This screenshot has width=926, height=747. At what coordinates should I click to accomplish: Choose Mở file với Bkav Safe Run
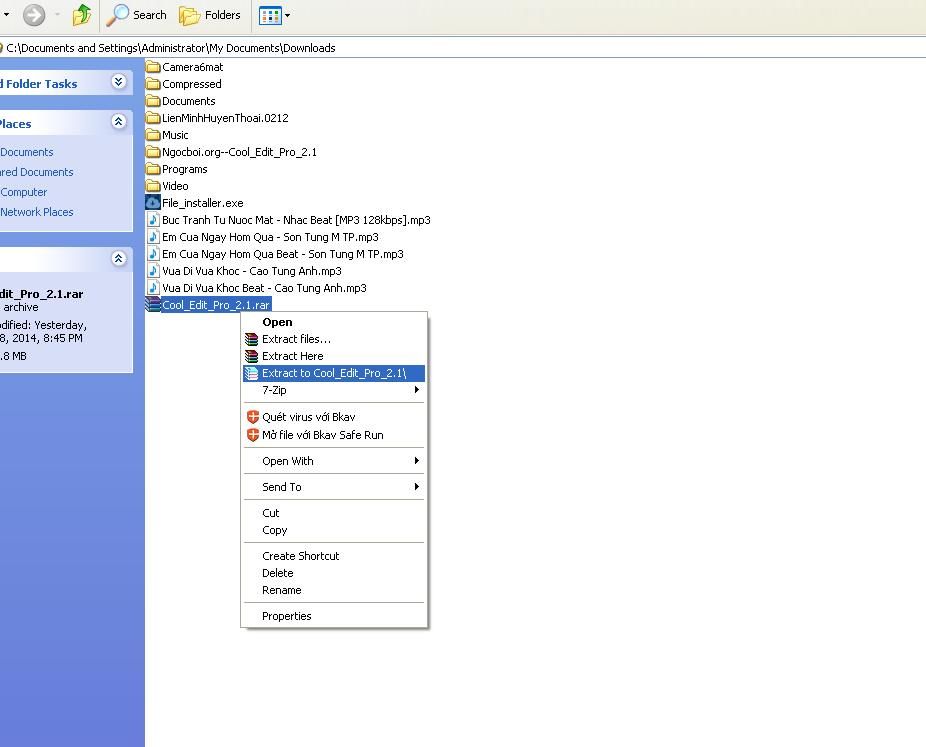(x=322, y=435)
